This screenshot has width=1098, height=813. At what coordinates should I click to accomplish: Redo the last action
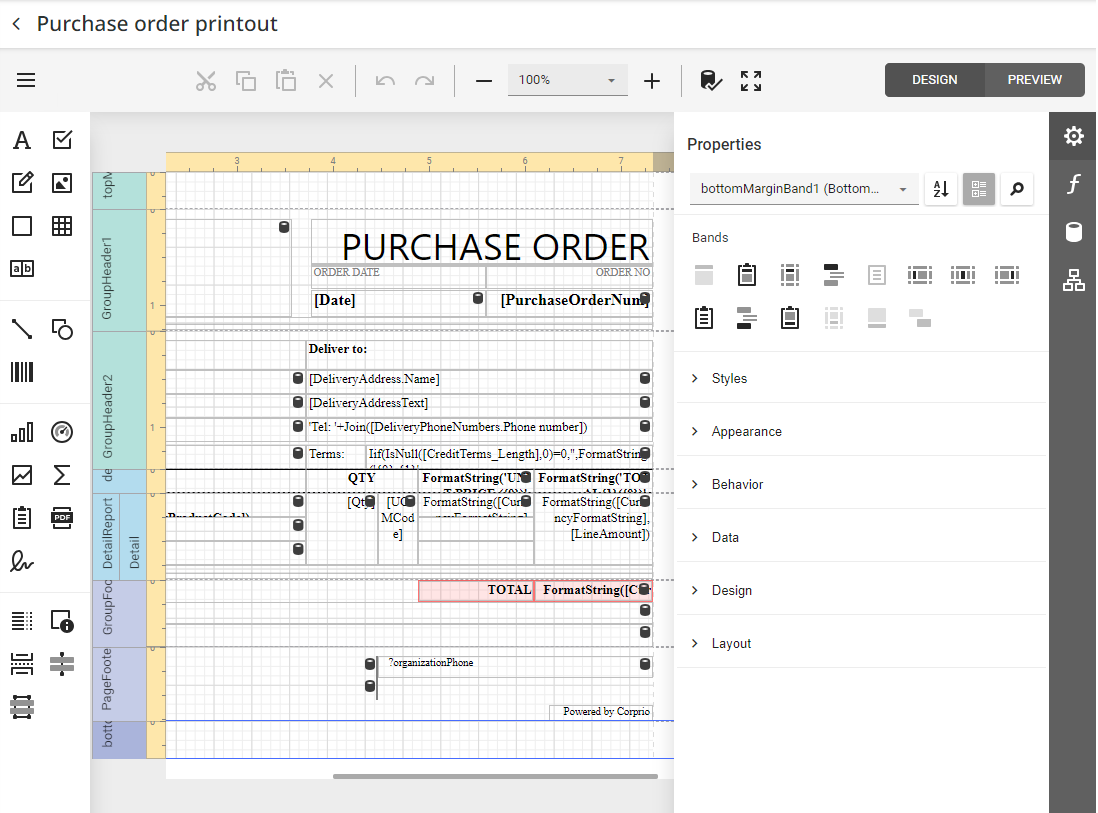tap(424, 81)
